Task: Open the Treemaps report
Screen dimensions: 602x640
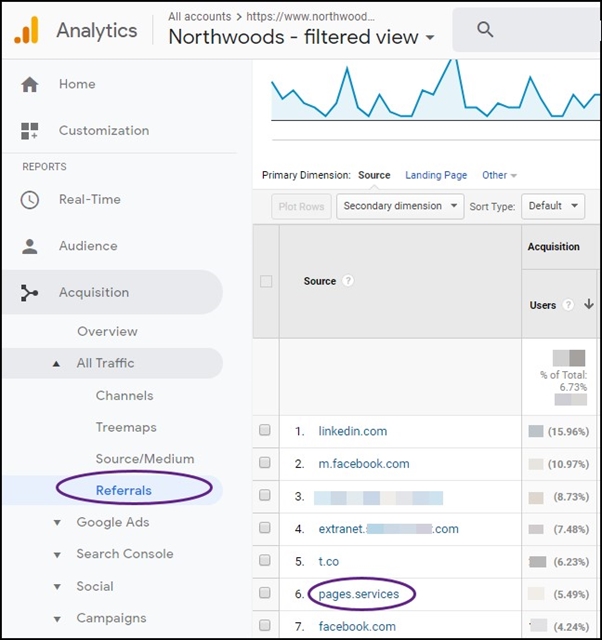Action: point(126,427)
